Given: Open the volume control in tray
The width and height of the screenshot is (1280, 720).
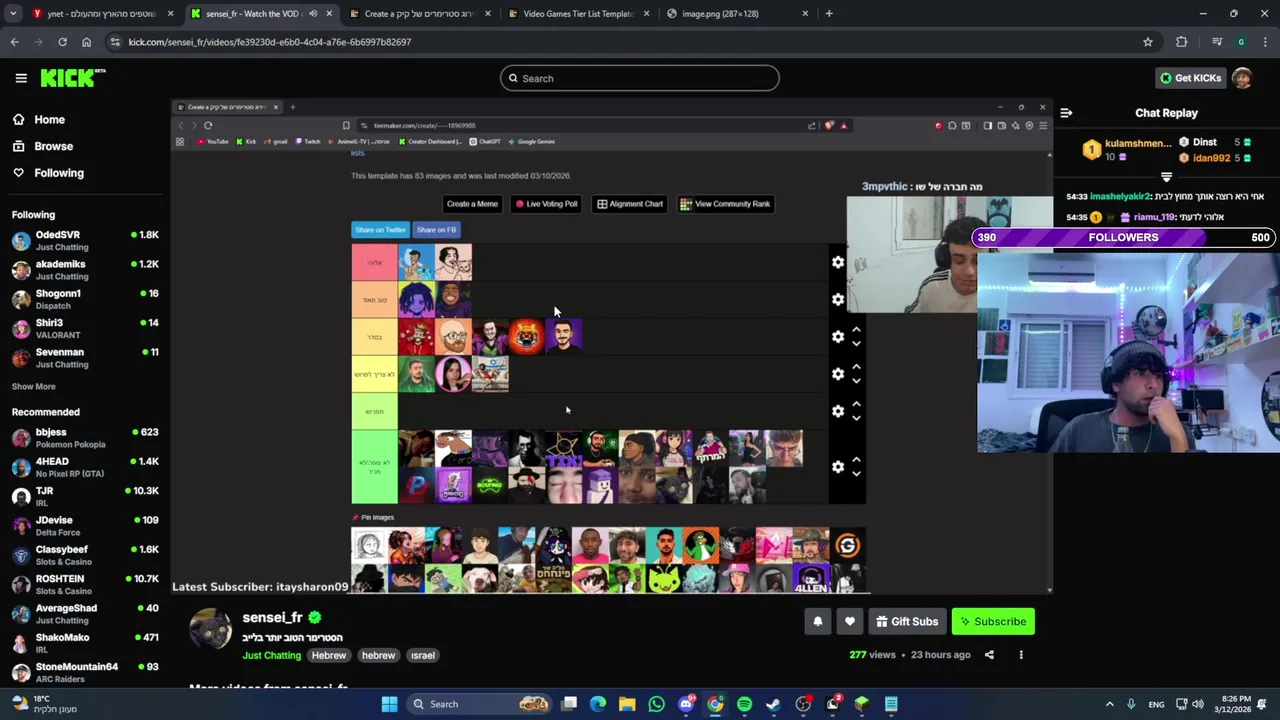Looking at the screenshot, I should click(1198, 704).
